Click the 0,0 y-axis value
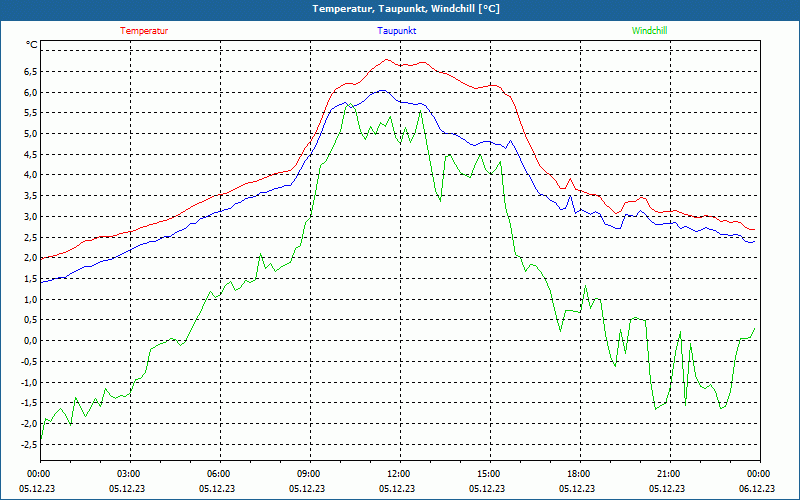The width and height of the screenshot is (800, 500). pos(31,341)
